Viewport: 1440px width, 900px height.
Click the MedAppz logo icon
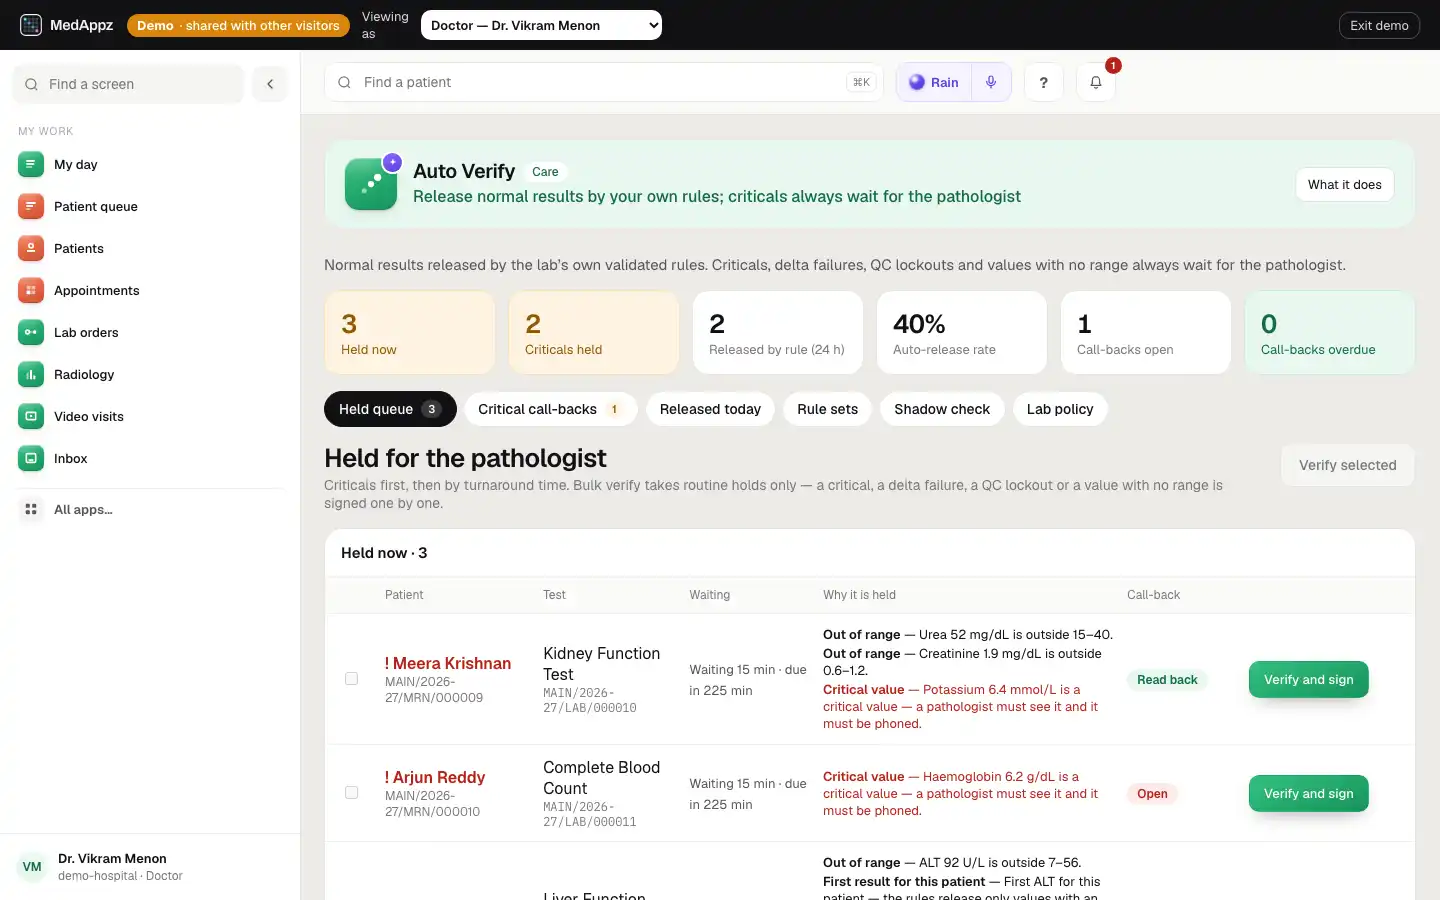pyautogui.click(x=31, y=25)
